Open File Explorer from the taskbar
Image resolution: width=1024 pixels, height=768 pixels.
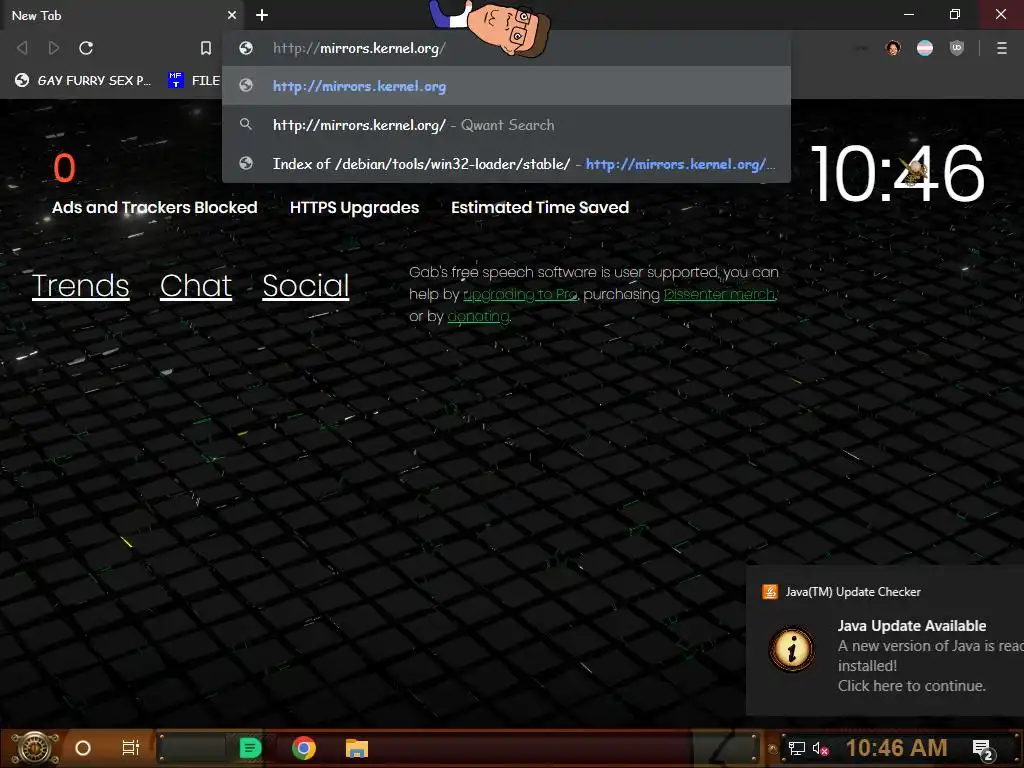(357, 748)
